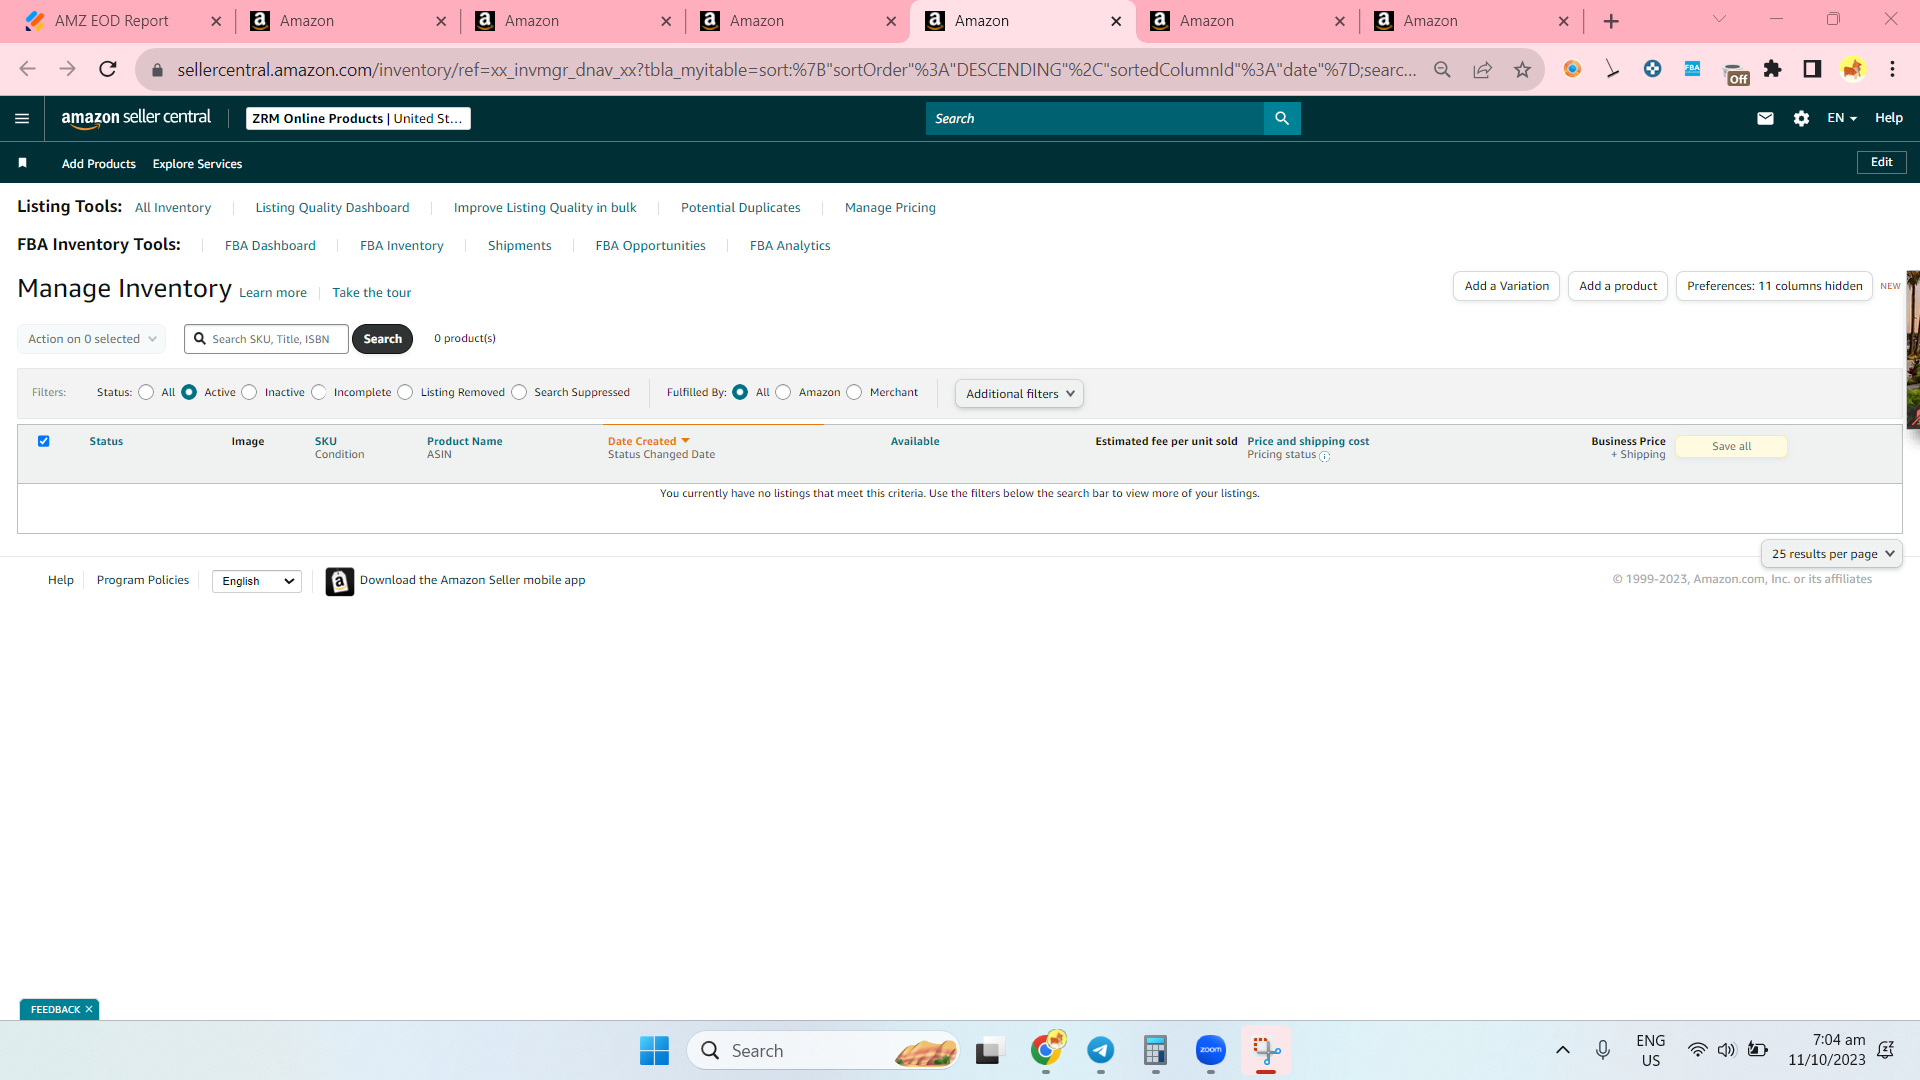Image resolution: width=1920 pixels, height=1080 pixels.
Task: Select Fulfilled By All radio button
Action: (x=740, y=392)
